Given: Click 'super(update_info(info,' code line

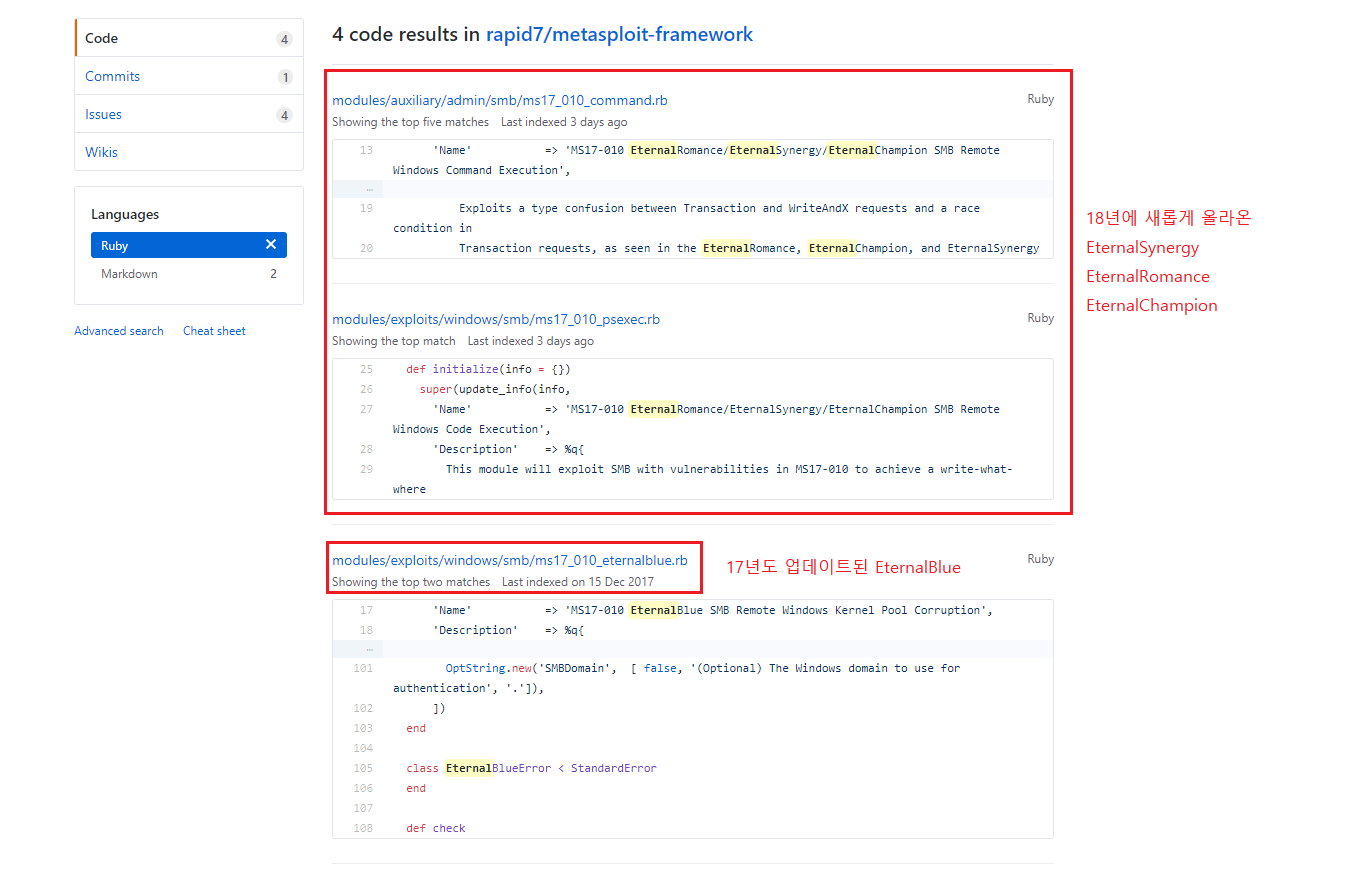Looking at the screenshot, I should pyautogui.click(x=495, y=389).
